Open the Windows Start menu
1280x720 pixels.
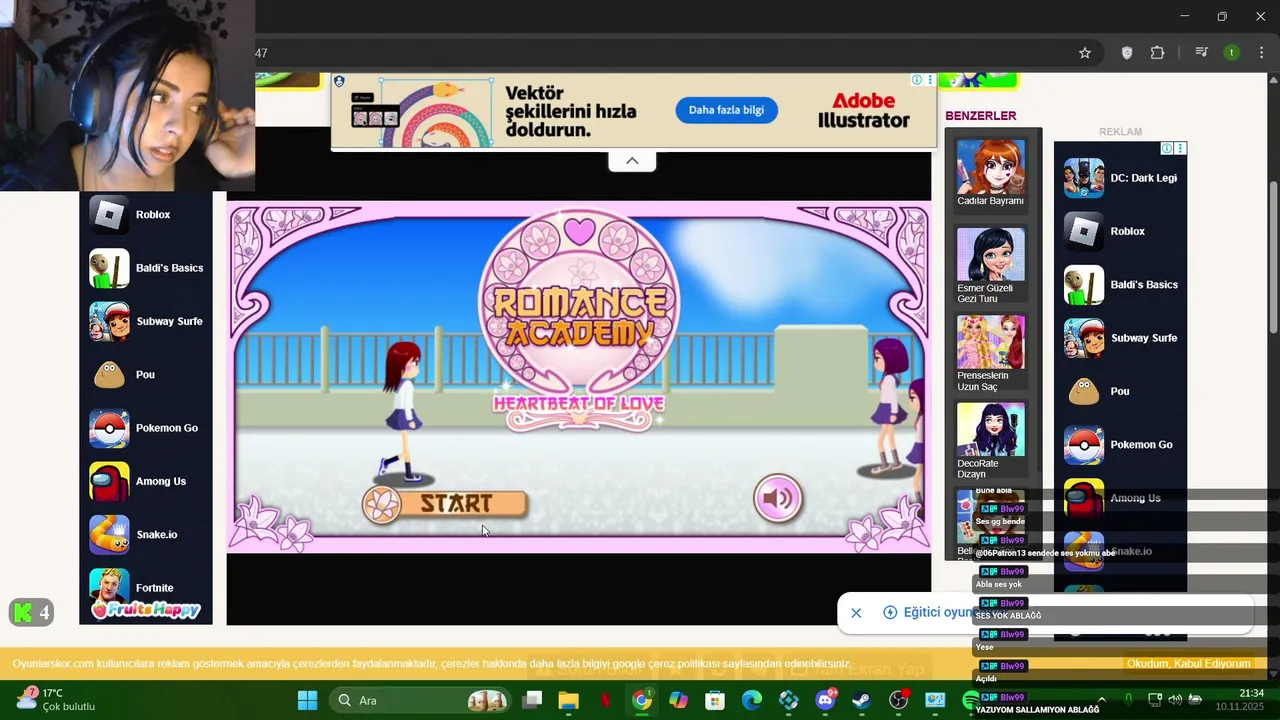click(307, 700)
